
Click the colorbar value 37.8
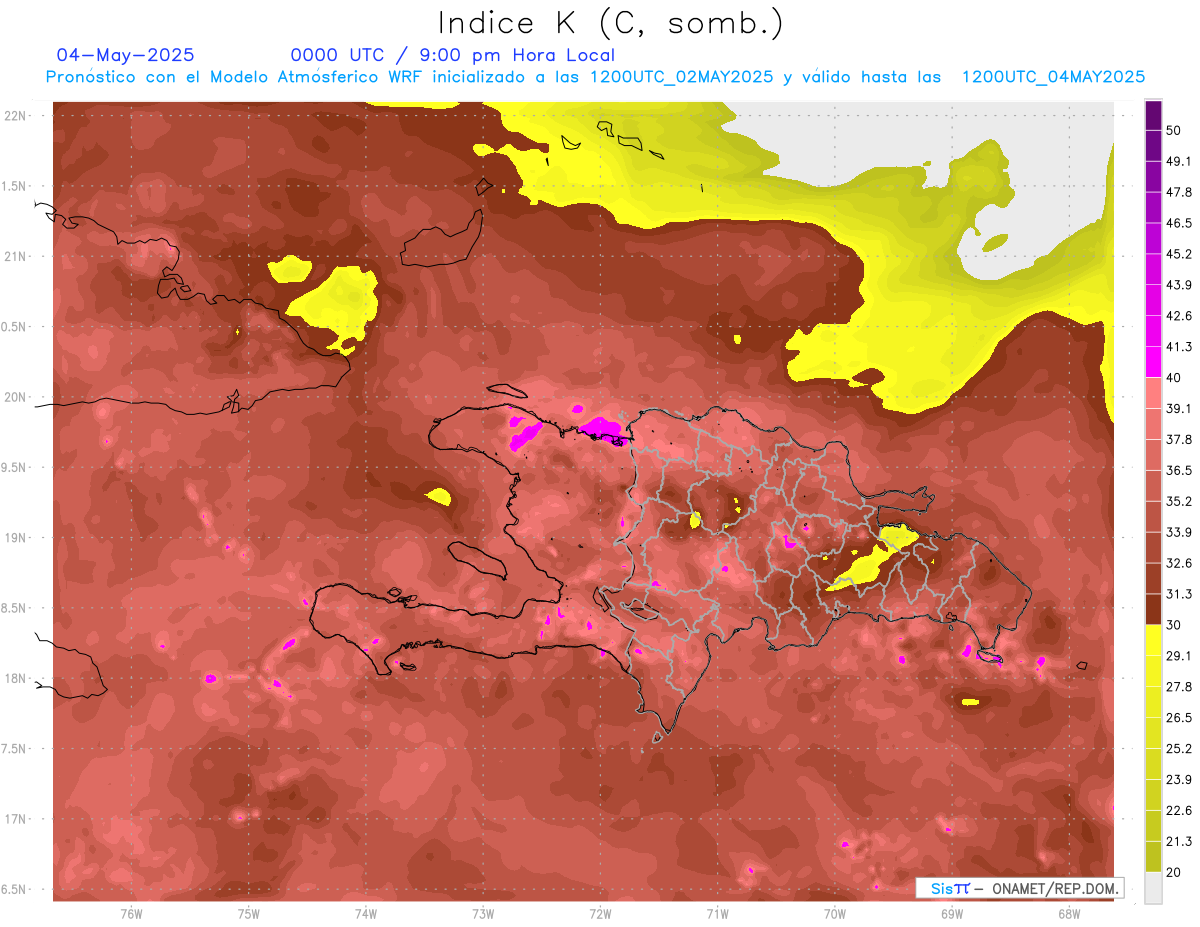click(1179, 439)
